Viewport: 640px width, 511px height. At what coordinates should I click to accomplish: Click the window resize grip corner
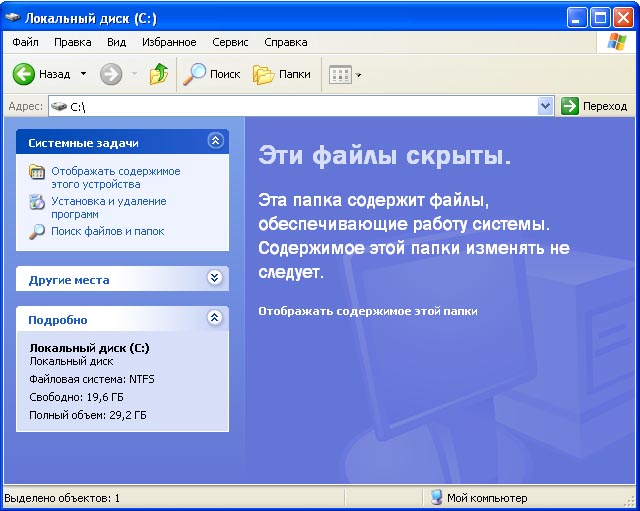pos(631,500)
